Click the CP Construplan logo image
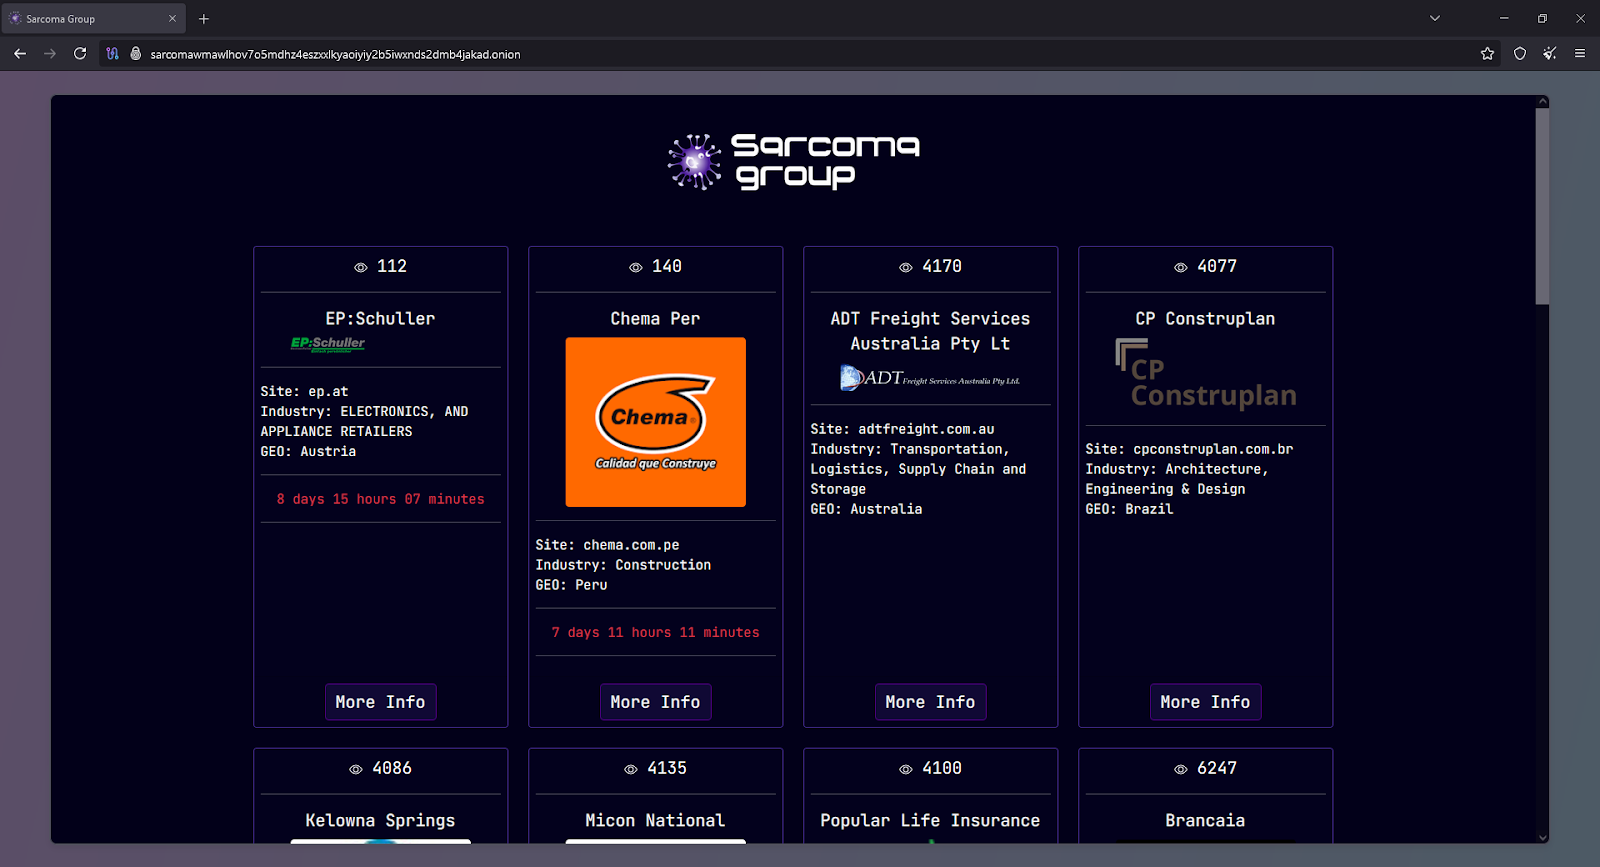The height and width of the screenshot is (867, 1600). click(x=1205, y=374)
